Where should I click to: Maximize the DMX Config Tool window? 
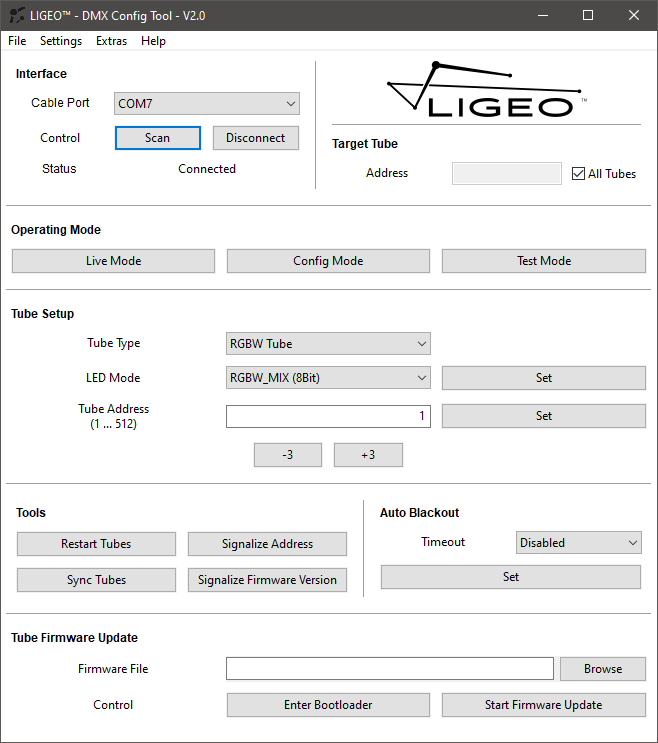click(588, 16)
